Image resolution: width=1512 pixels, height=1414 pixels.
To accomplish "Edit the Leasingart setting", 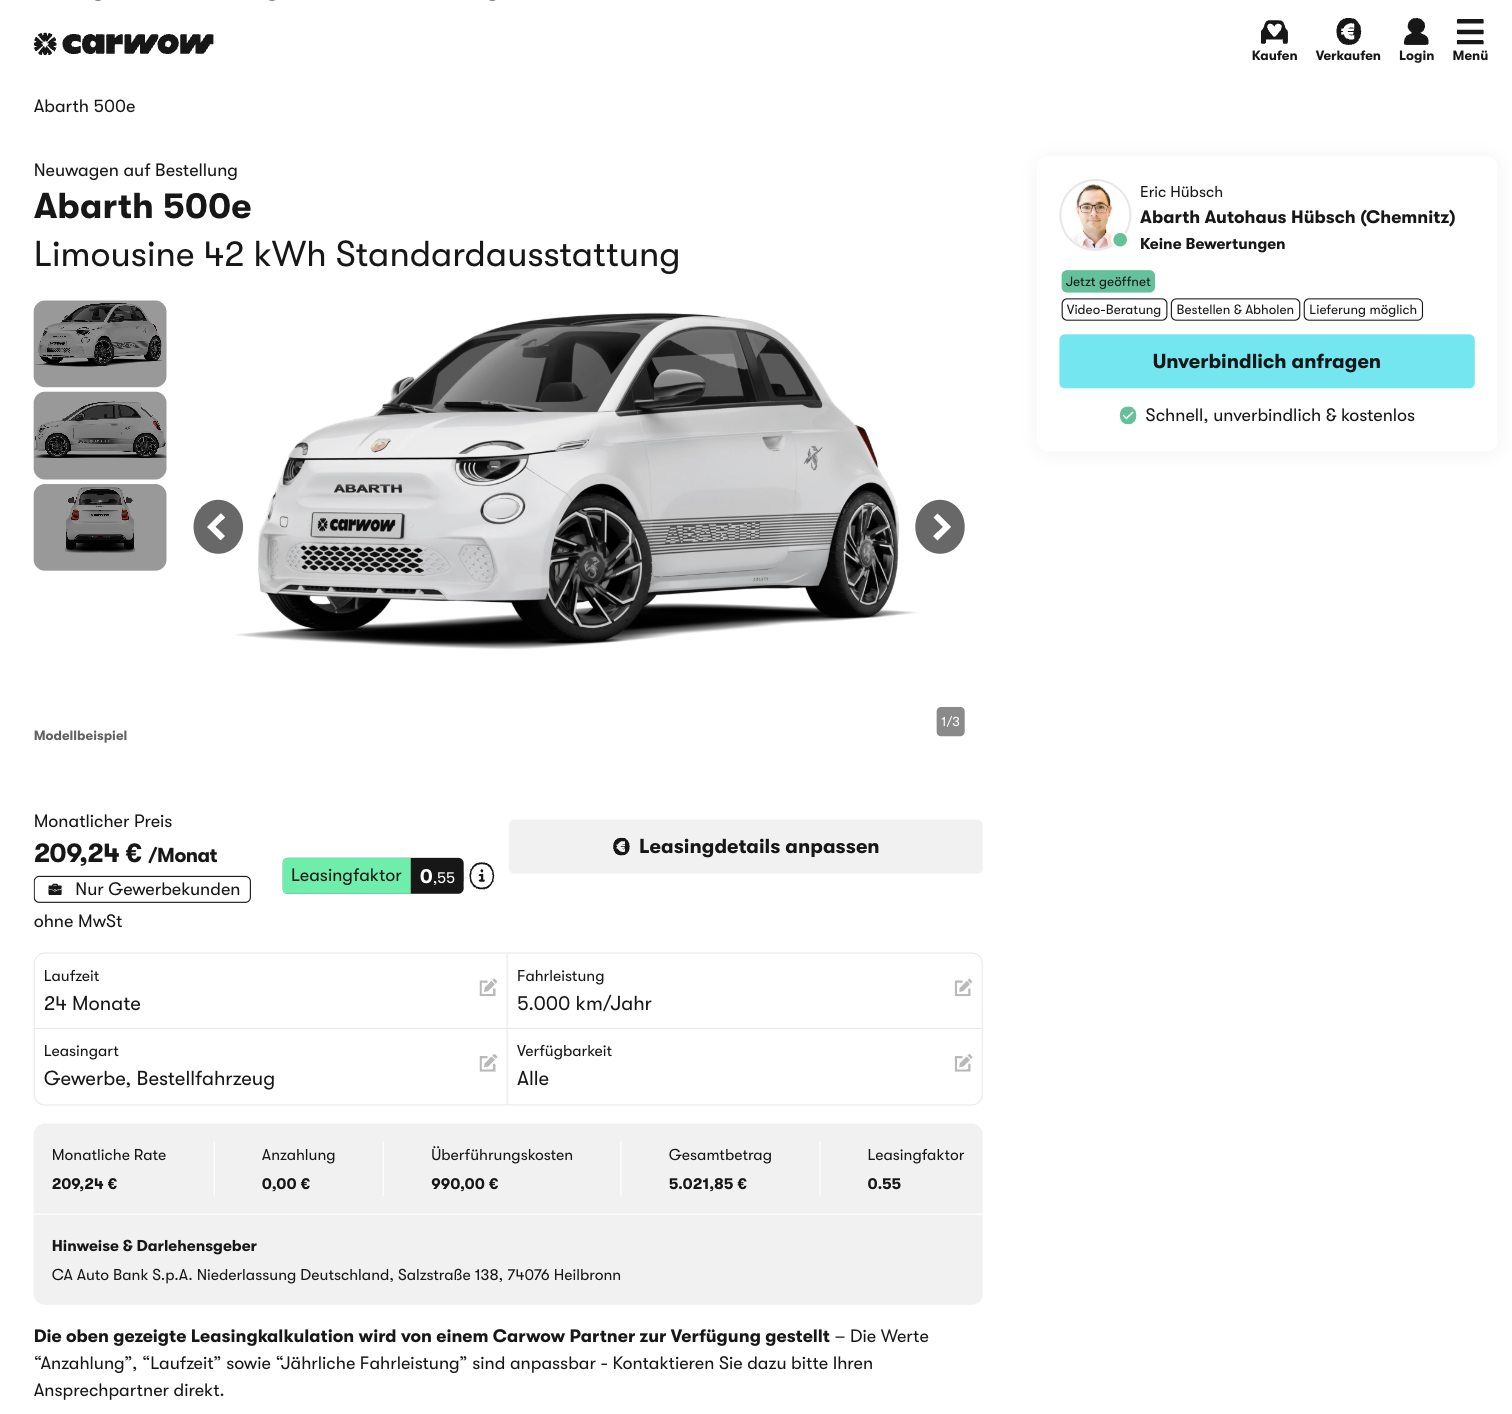I will 488,1063.
